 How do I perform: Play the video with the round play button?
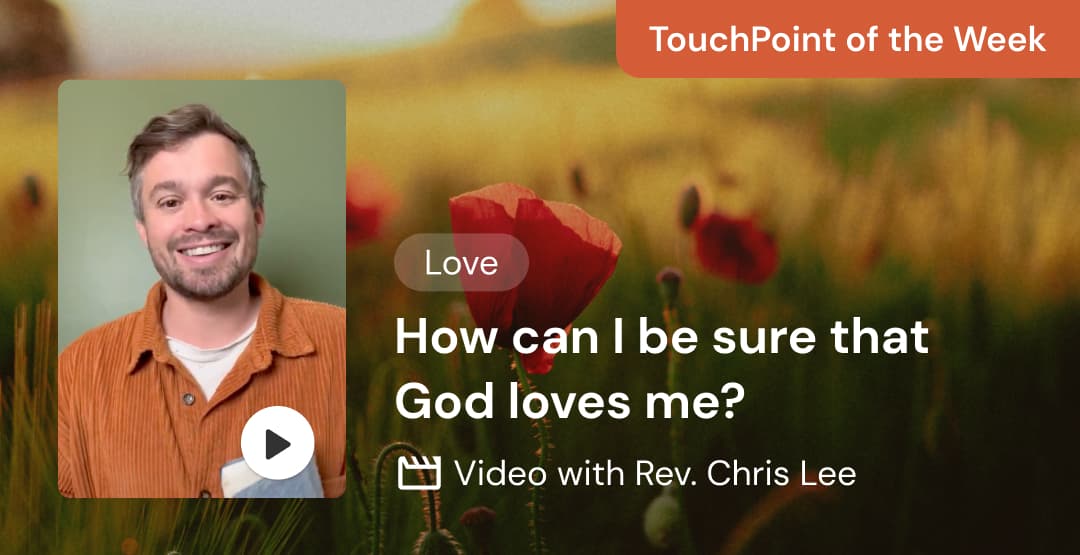click(x=278, y=443)
